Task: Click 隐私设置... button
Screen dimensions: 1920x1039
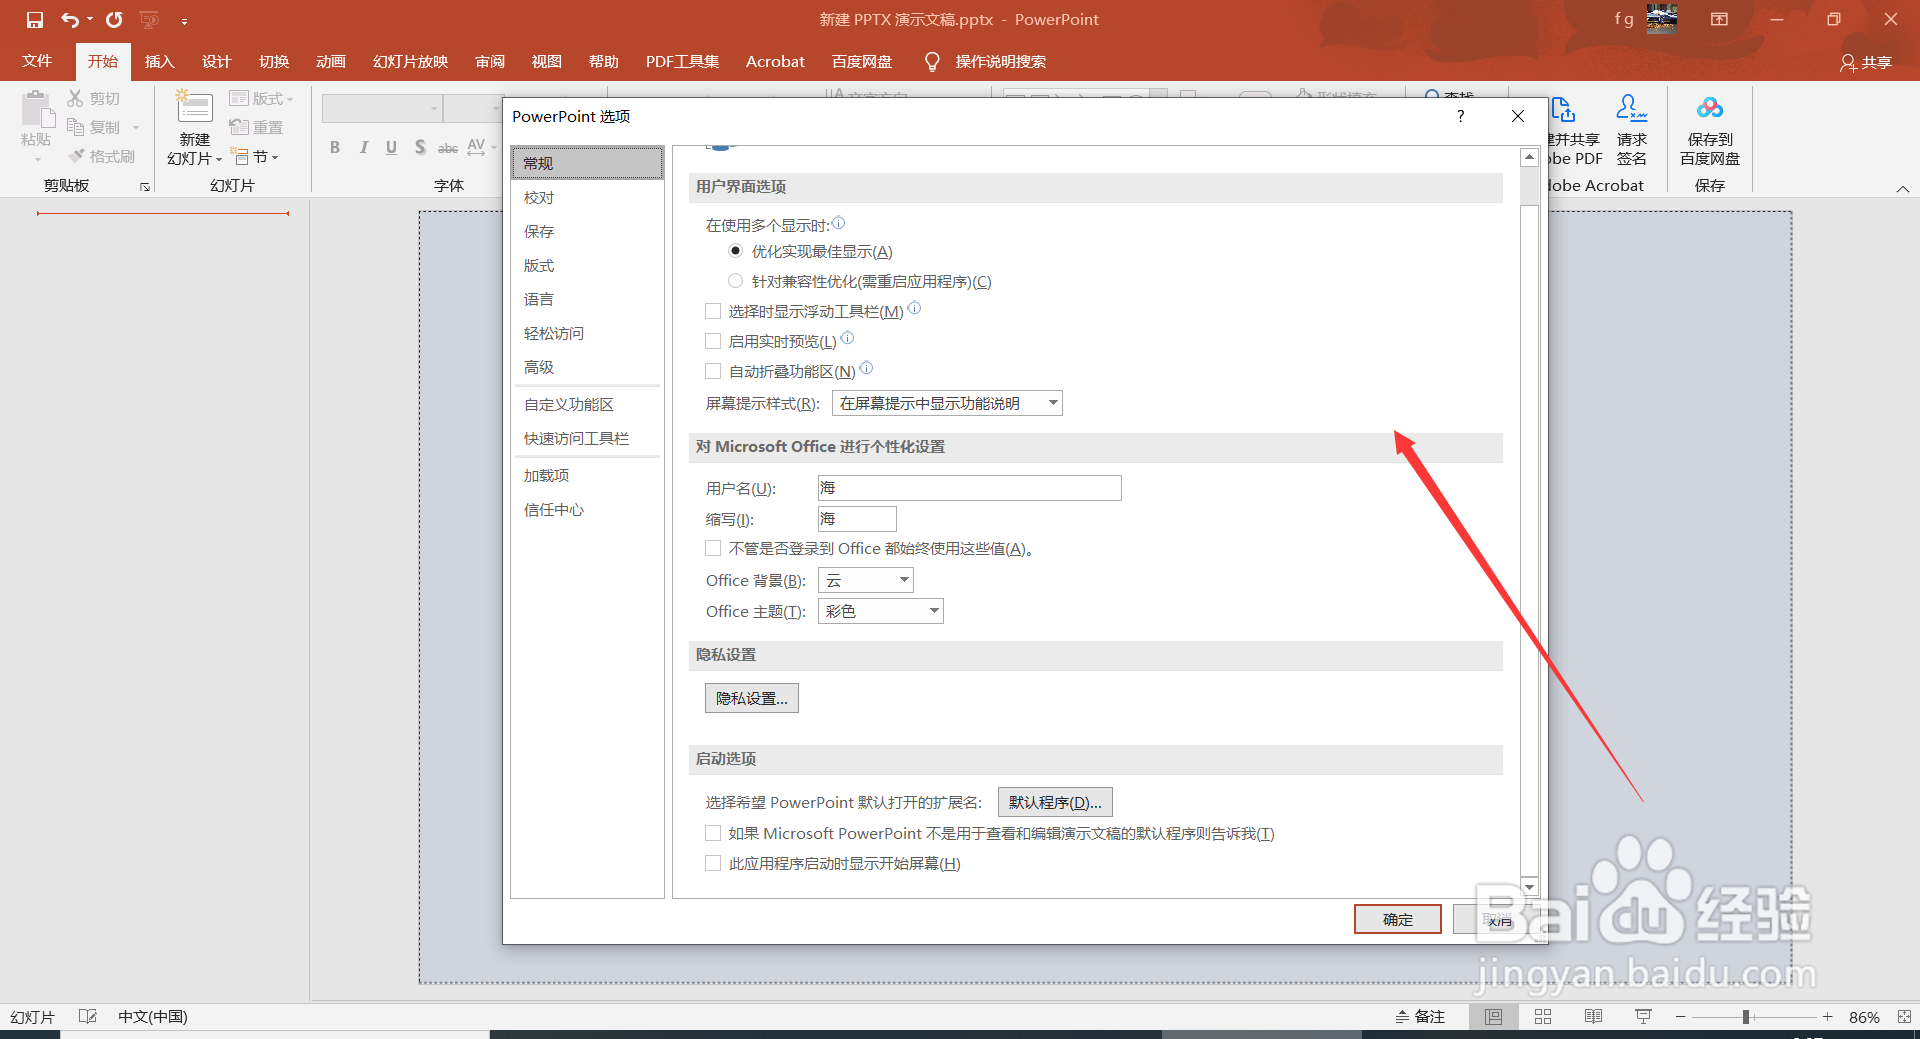Action: click(x=752, y=698)
